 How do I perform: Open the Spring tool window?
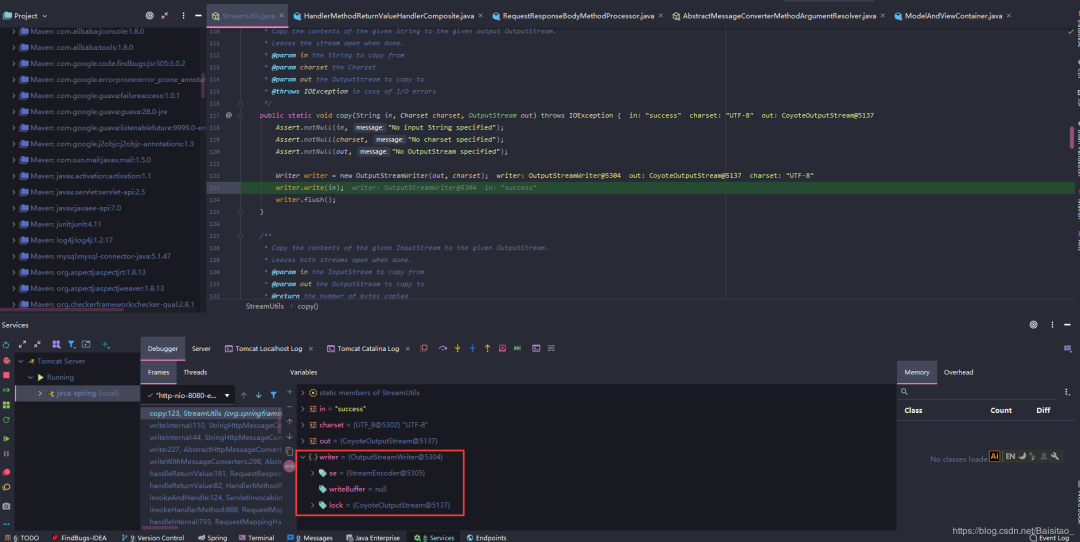point(212,538)
